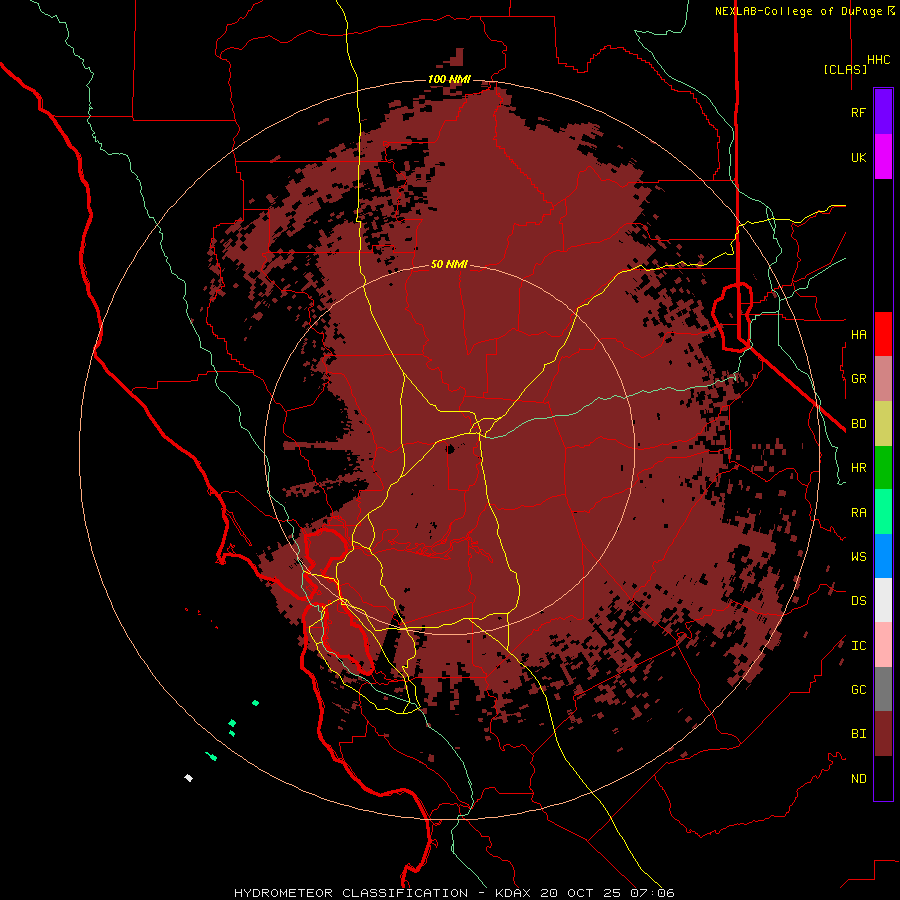Click the [CLAS] legend header
Screen dimensions: 900x900
[845, 69]
